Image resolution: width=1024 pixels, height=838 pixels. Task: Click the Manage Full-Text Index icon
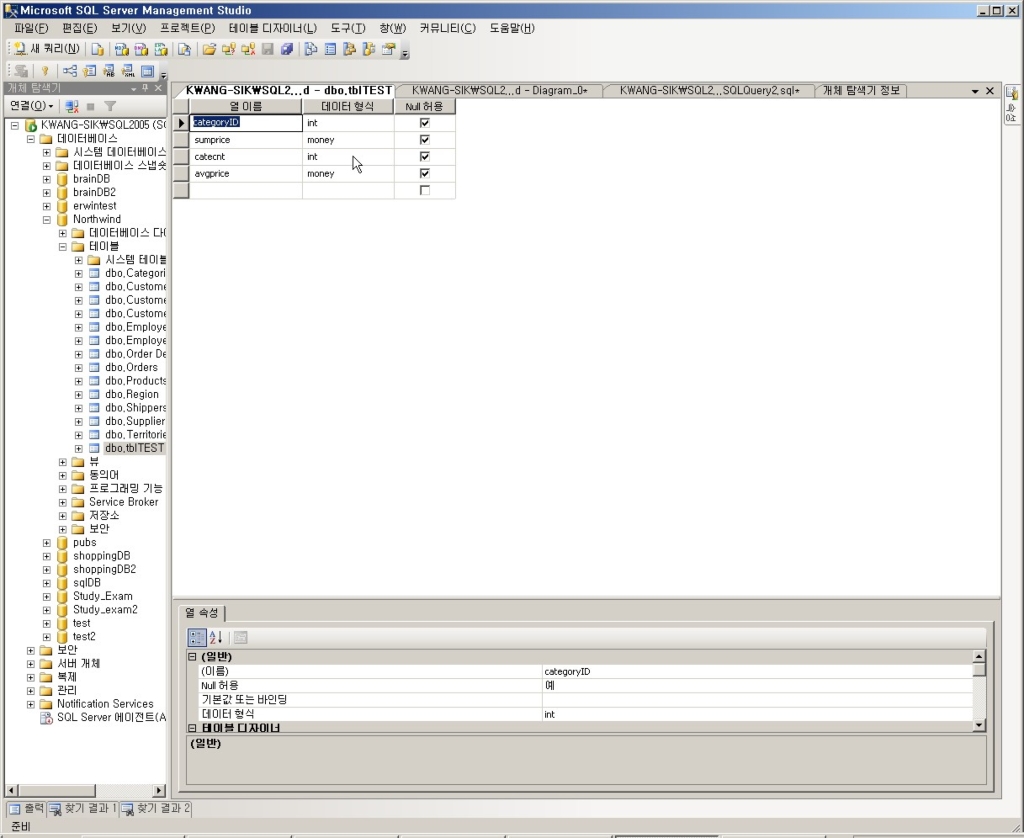coord(109,71)
